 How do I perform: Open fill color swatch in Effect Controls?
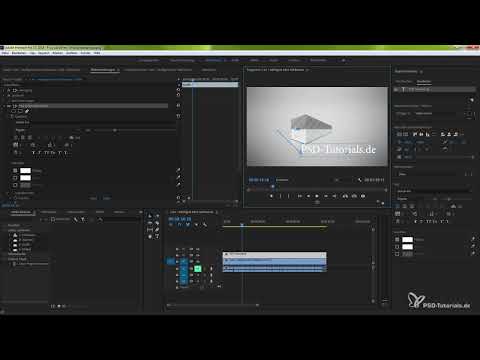click(x=25, y=170)
